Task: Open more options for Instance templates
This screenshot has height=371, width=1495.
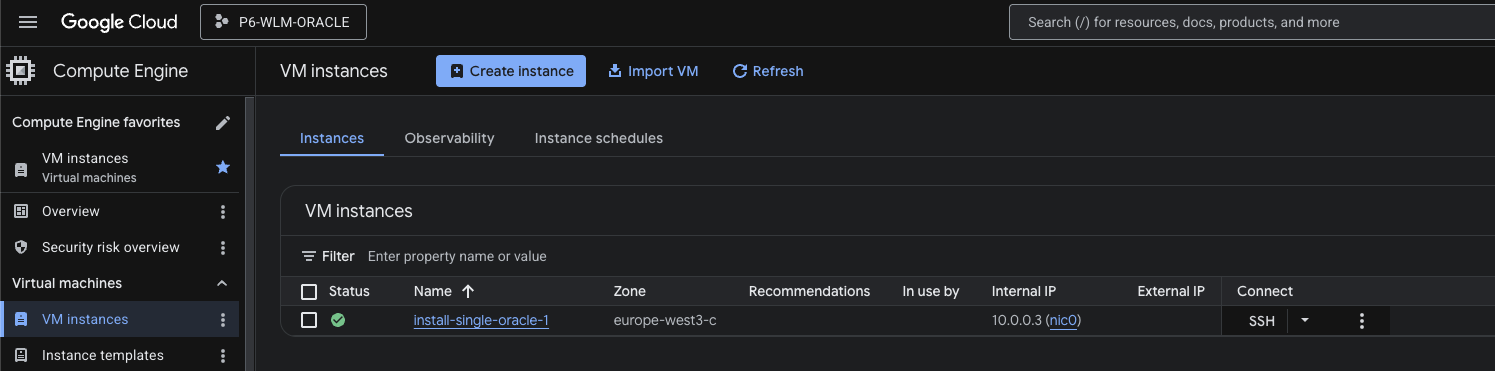Action: 223,355
